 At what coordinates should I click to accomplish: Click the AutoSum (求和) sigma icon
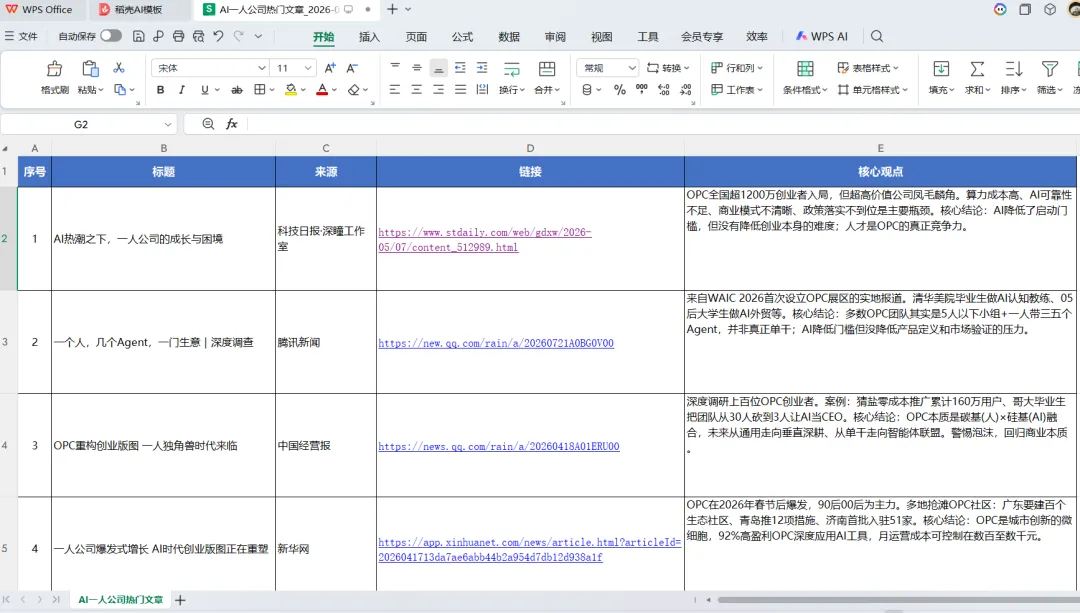(x=977, y=68)
